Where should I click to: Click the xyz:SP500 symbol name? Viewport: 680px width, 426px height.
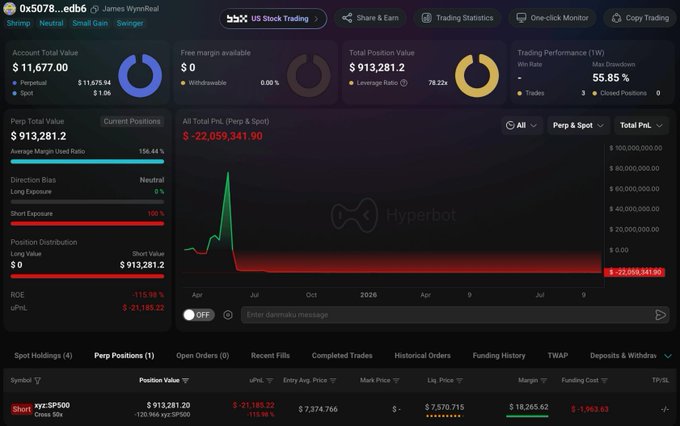[x=52, y=405]
